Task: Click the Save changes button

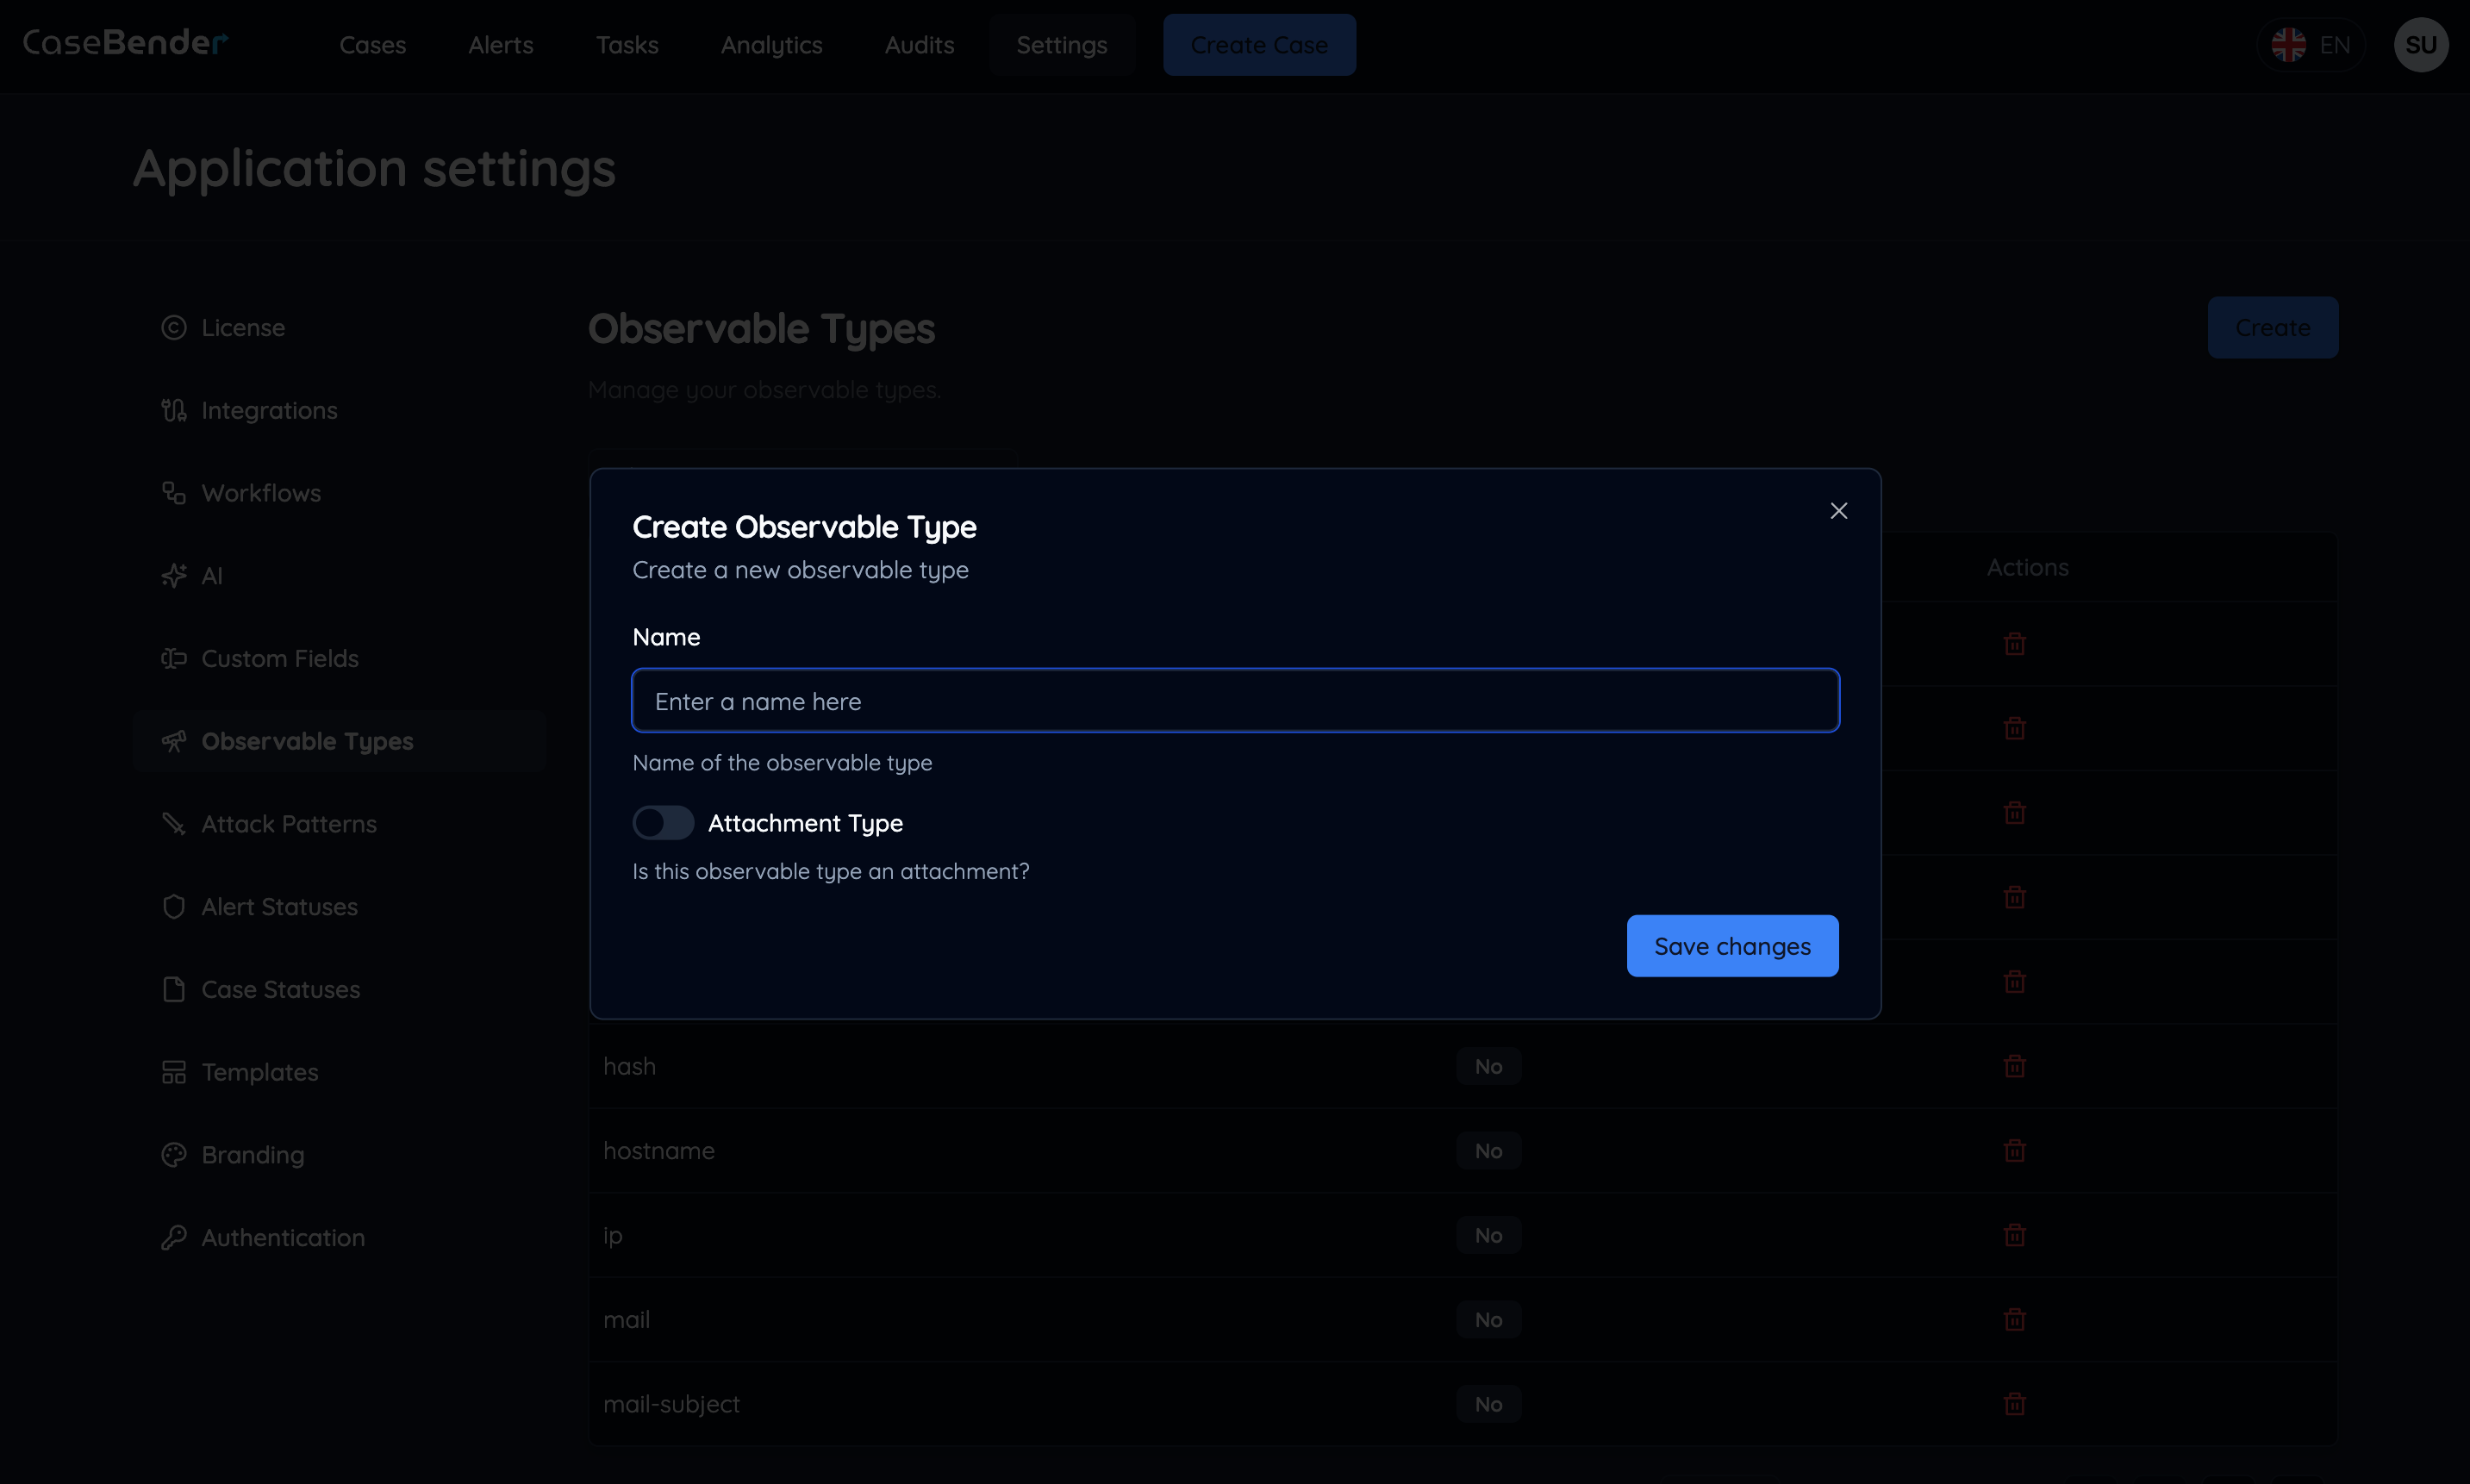Action: click(x=1732, y=945)
